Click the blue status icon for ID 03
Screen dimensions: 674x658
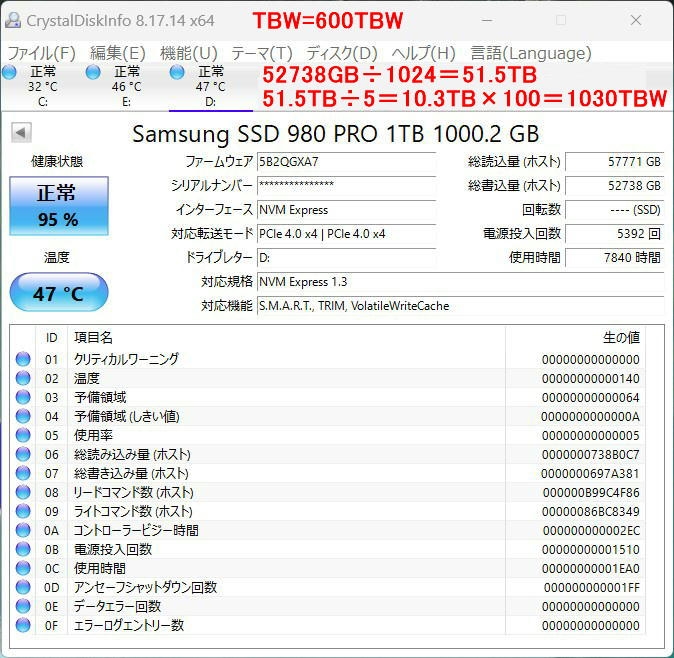tap(23, 397)
